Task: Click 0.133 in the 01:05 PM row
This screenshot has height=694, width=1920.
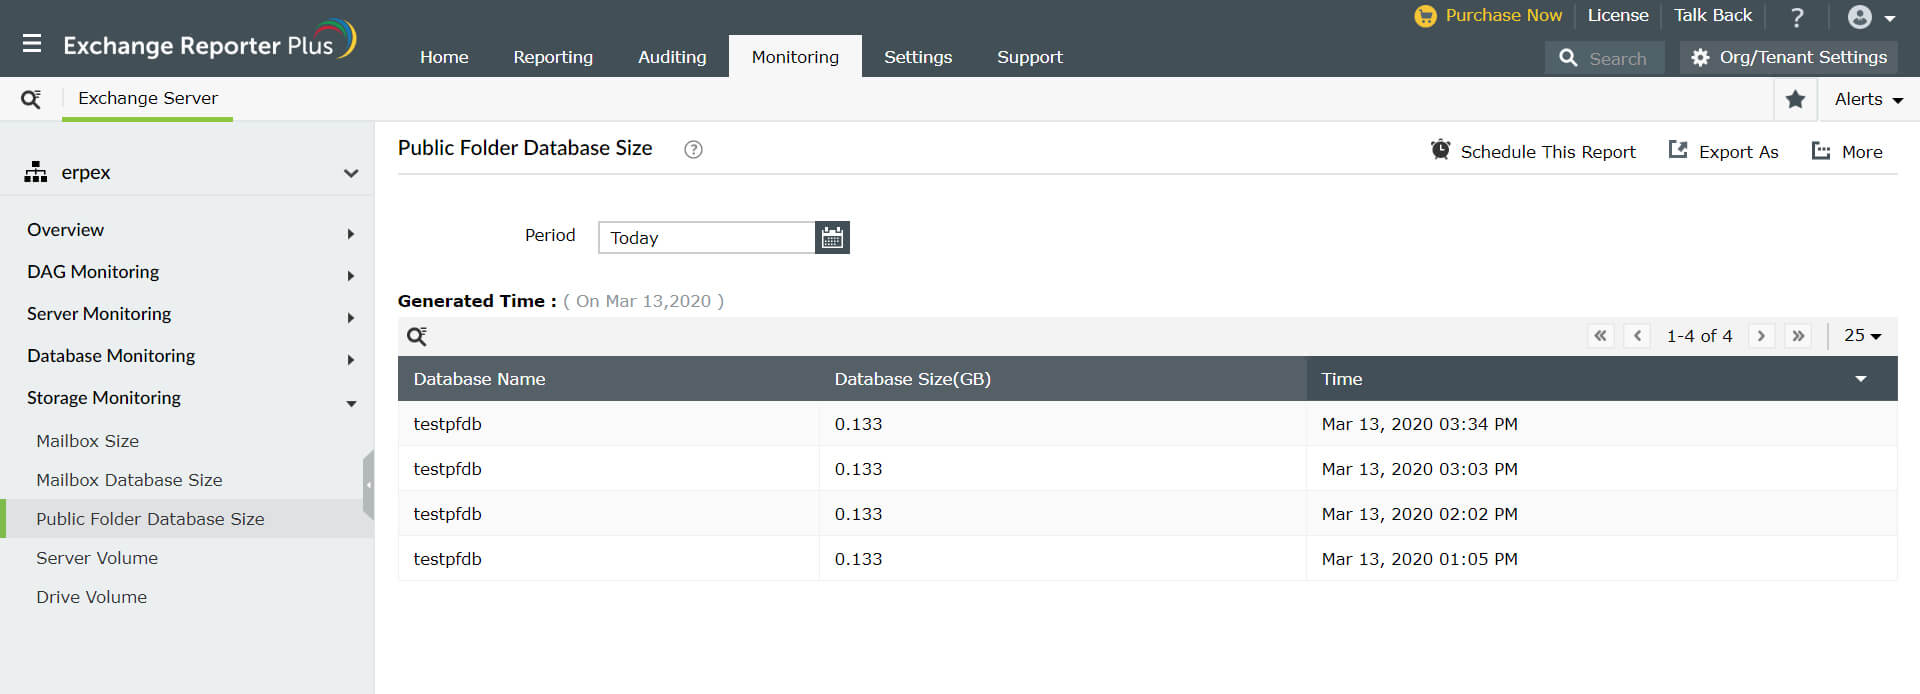Action: pos(858,559)
